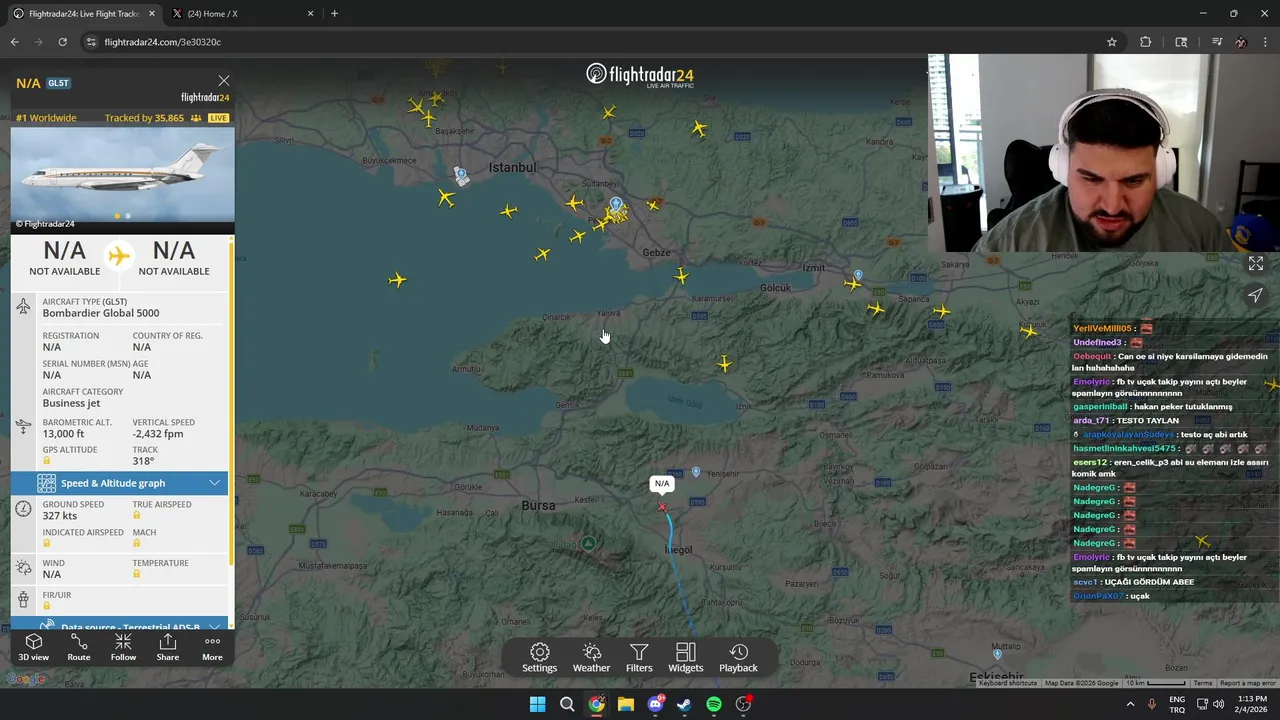Click the Tracked by 35,865 label

[x=144, y=118]
